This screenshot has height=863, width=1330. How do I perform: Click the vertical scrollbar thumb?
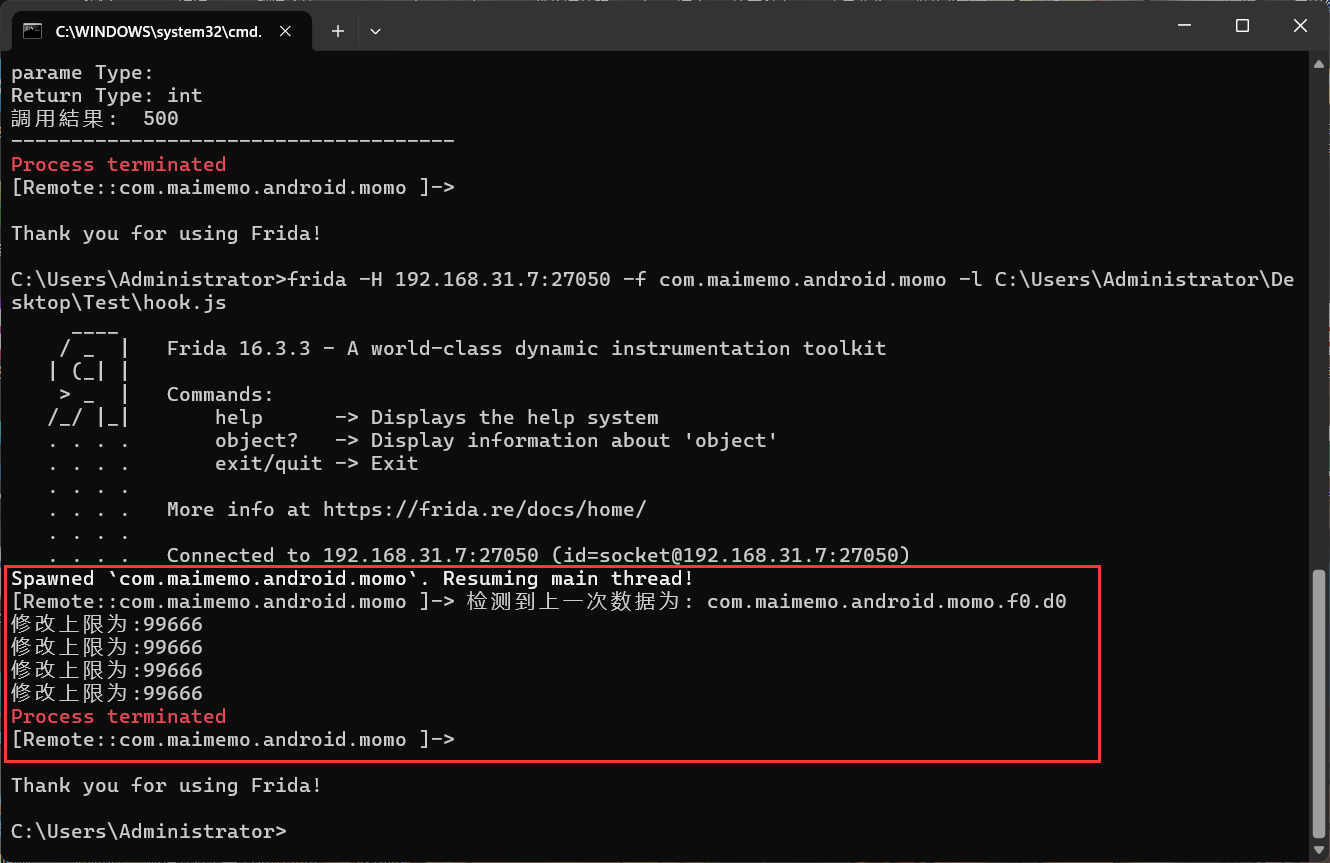pyautogui.click(x=1319, y=704)
